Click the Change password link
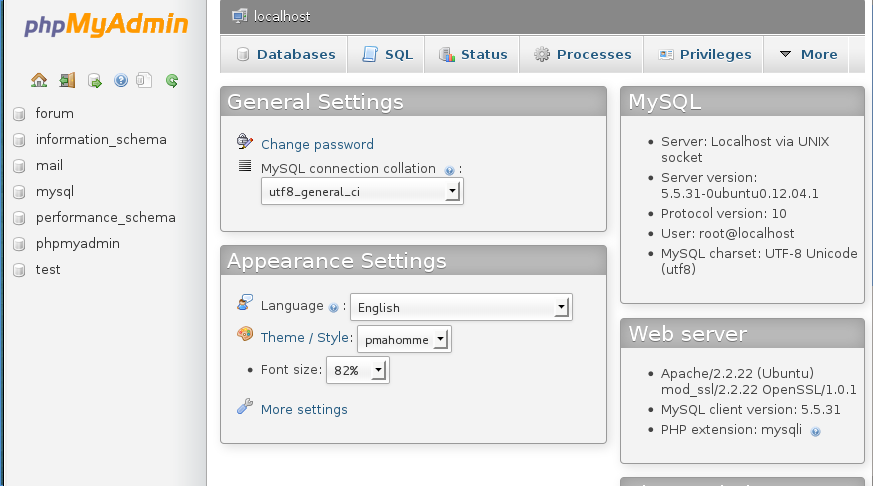Image resolution: width=873 pixels, height=486 pixels. click(317, 144)
